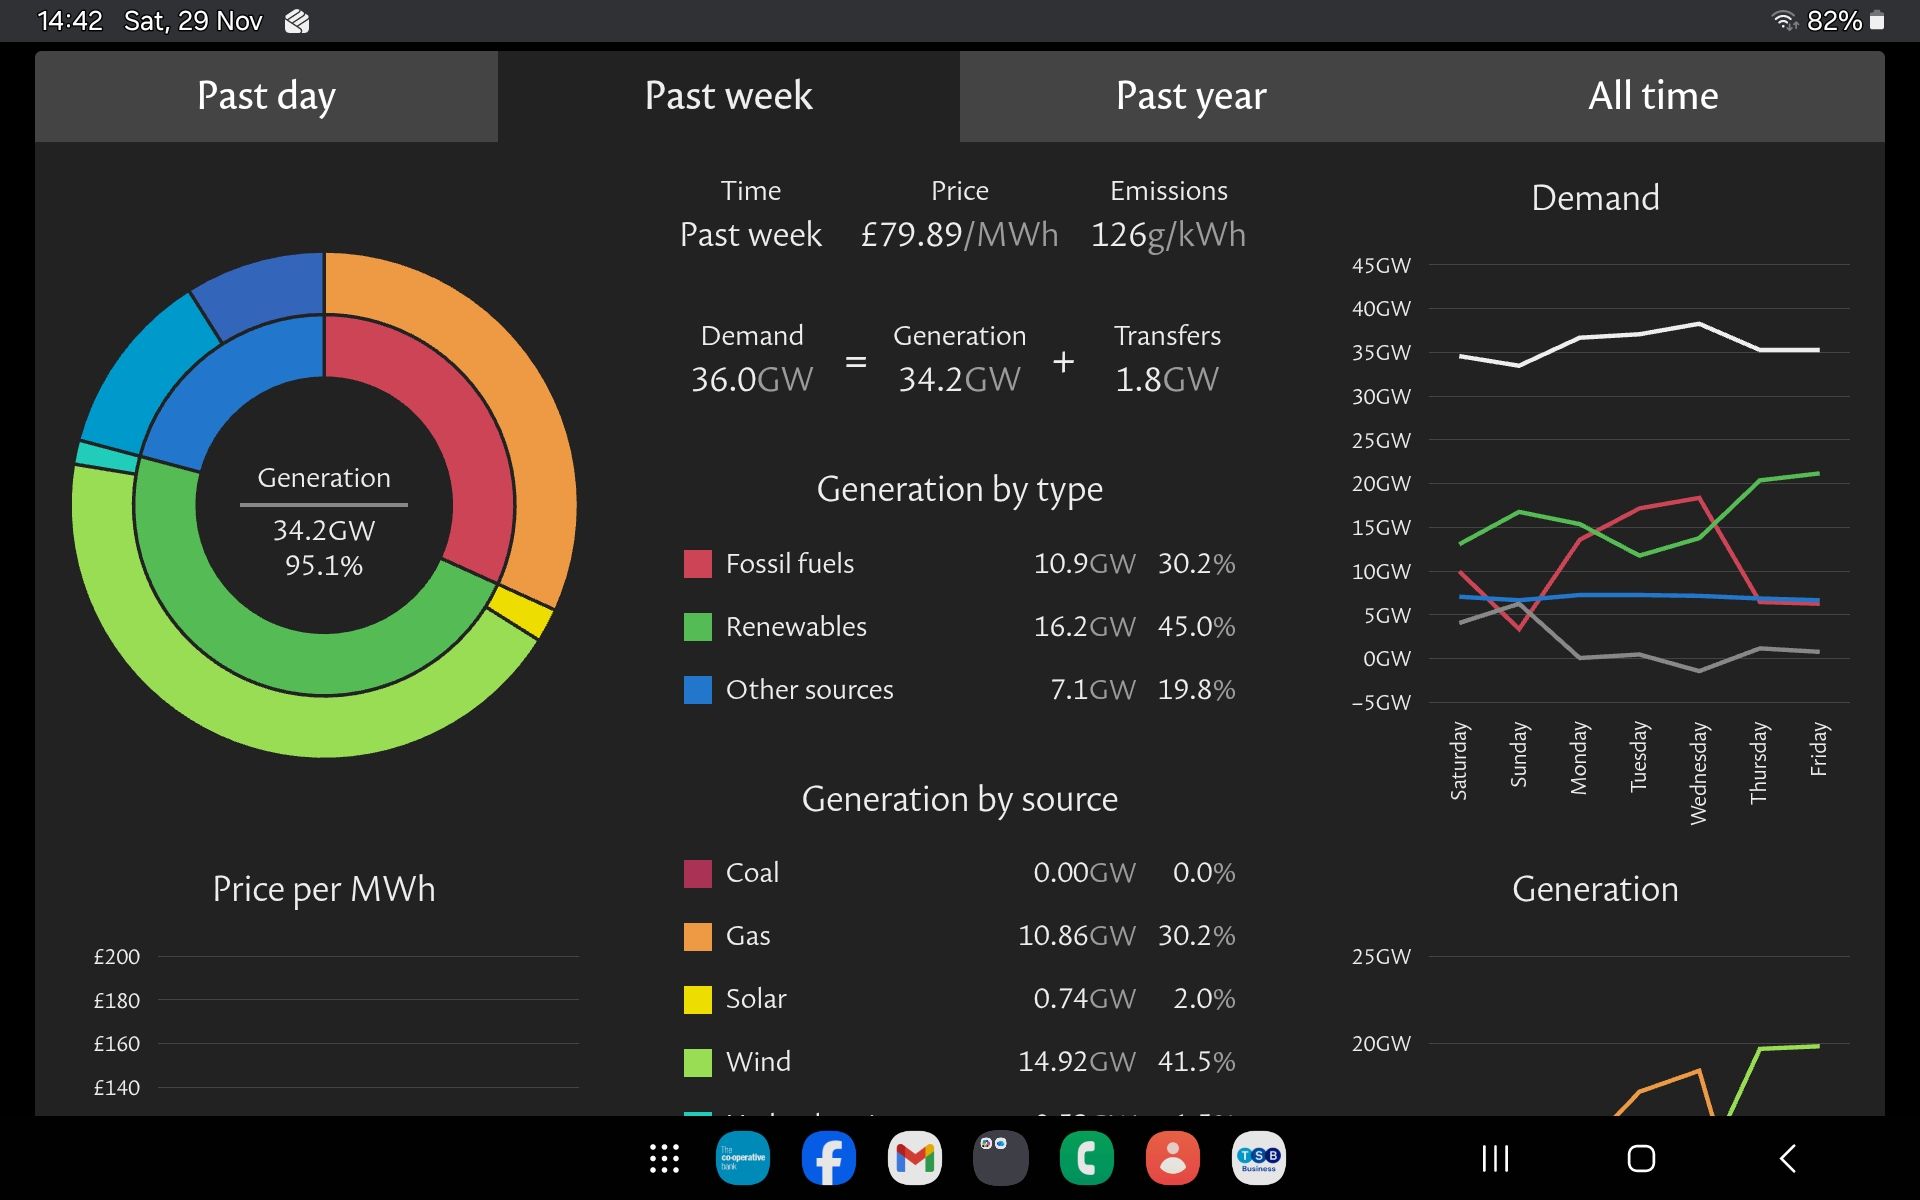The width and height of the screenshot is (1920, 1200).
Task: Tap the Wind source row label
Action: [x=758, y=1062]
